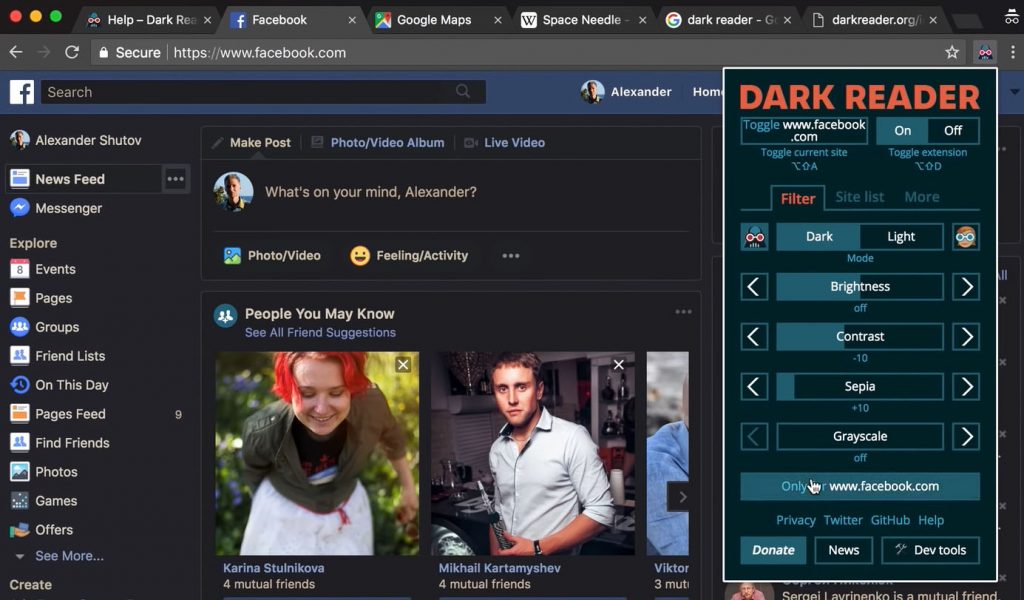Turn the Dark Reader extension Off
Image resolution: width=1024 pixels, height=600 pixels.
coord(953,131)
